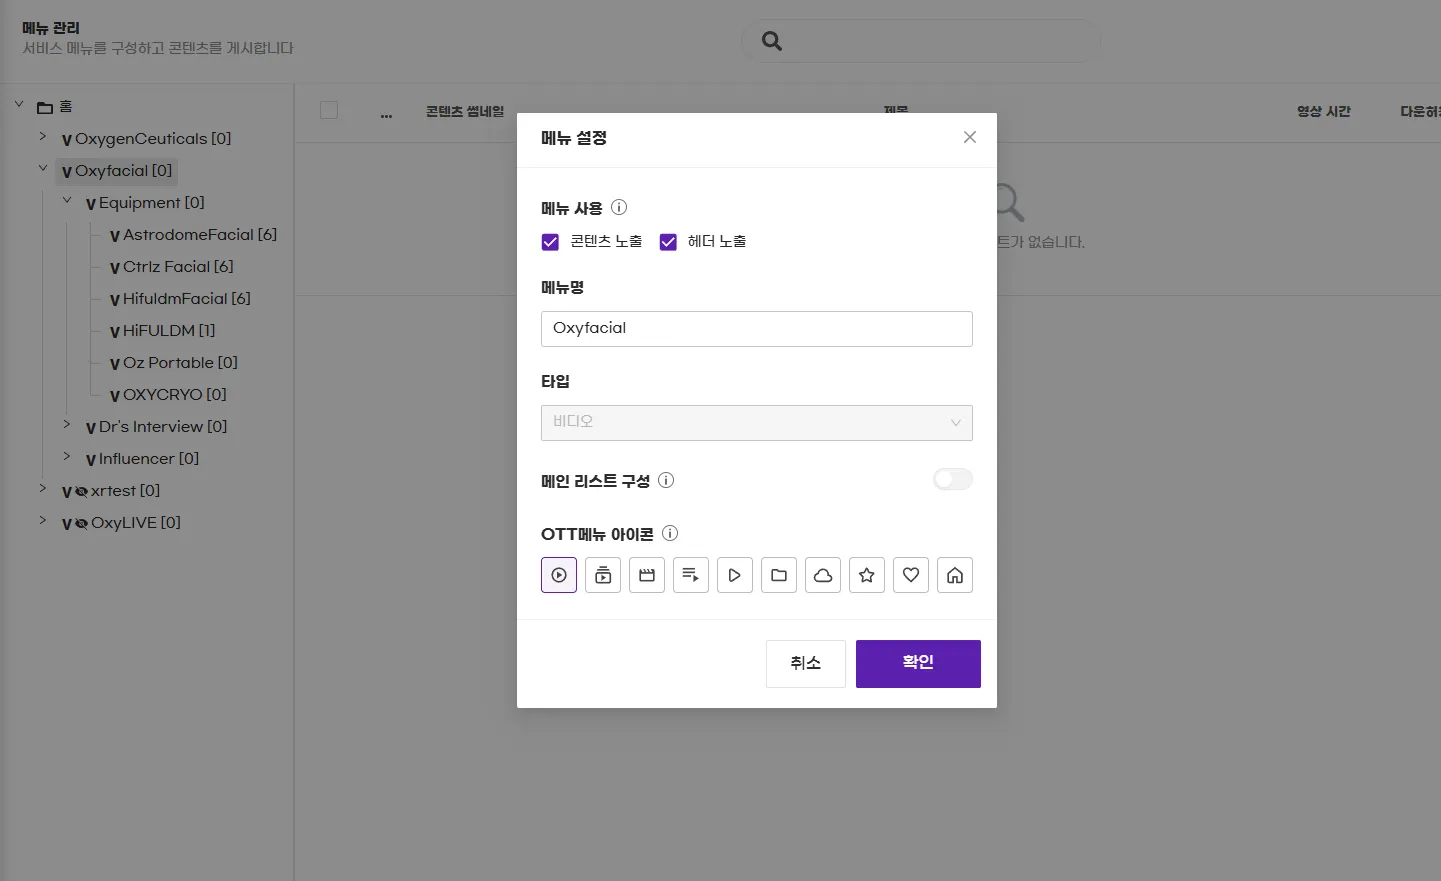
Task: Open the 메뉴 사용 info tooltip icon
Action: 619,208
